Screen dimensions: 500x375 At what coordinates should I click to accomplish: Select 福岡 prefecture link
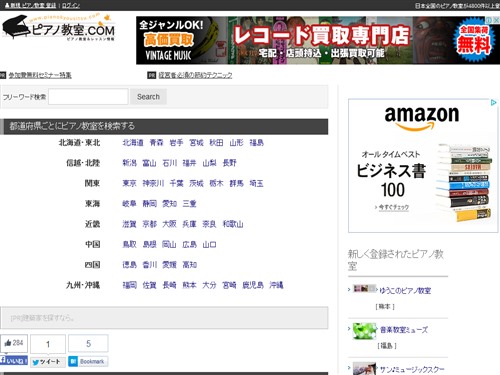[x=129, y=285]
